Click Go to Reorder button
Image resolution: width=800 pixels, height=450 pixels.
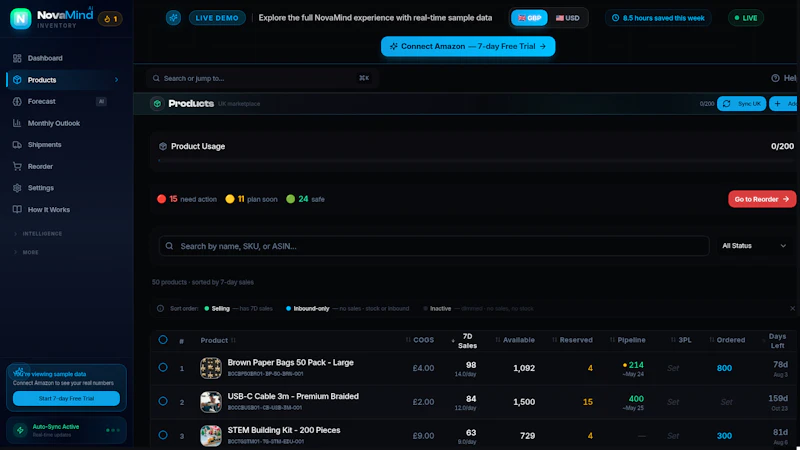coord(762,199)
